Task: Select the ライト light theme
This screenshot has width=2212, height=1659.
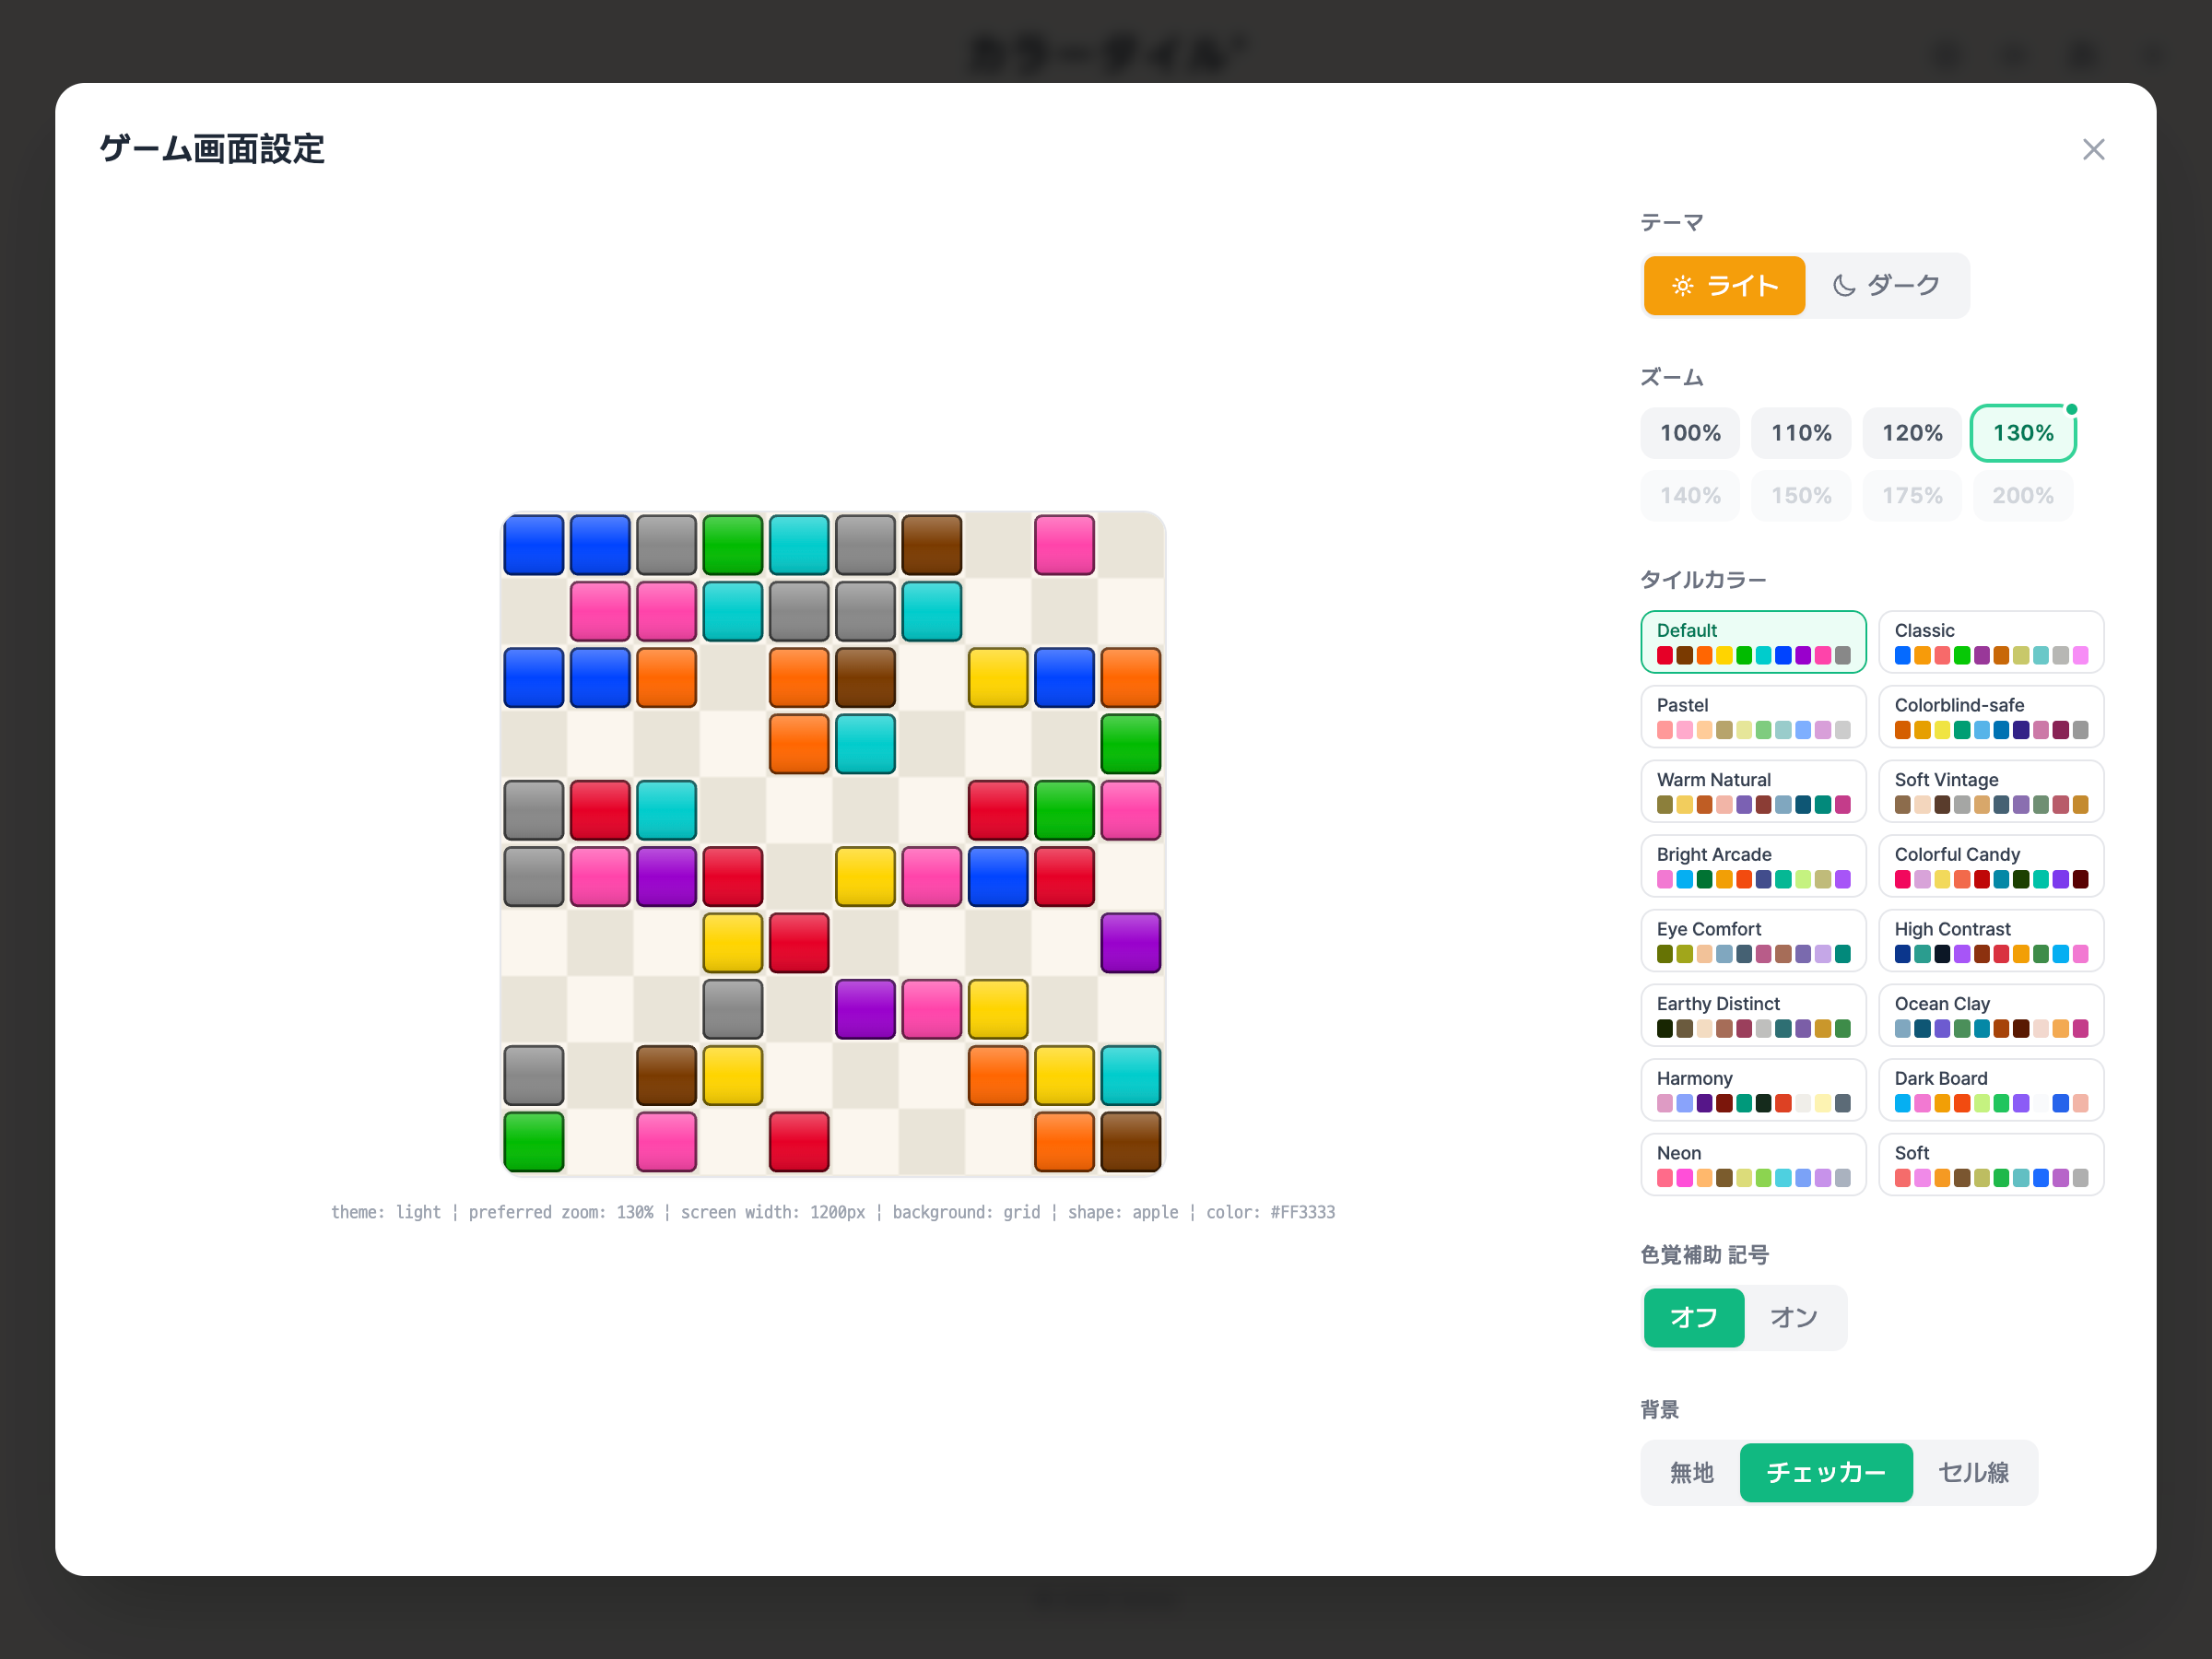Action: point(1724,286)
